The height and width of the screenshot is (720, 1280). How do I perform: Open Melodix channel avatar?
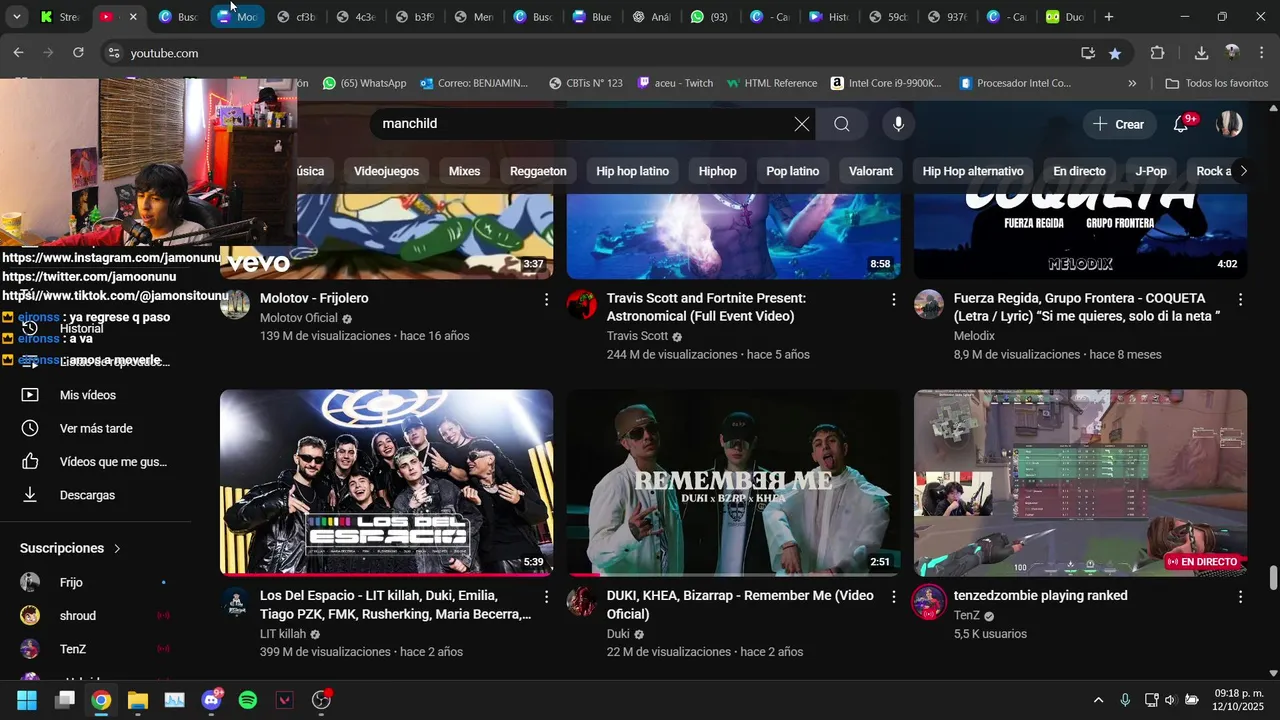coord(929,304)
